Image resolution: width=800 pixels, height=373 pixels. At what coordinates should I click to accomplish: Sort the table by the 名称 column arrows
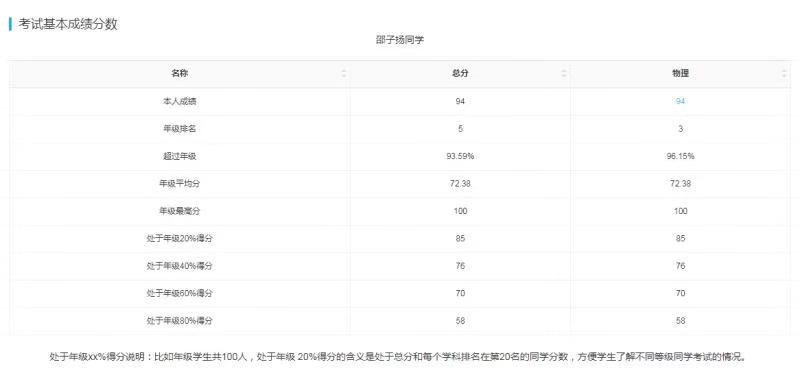pos(344,74)
